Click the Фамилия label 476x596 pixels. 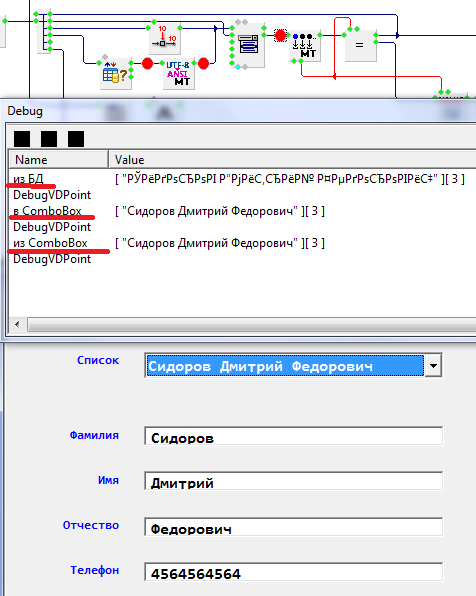tap(94, 435)
